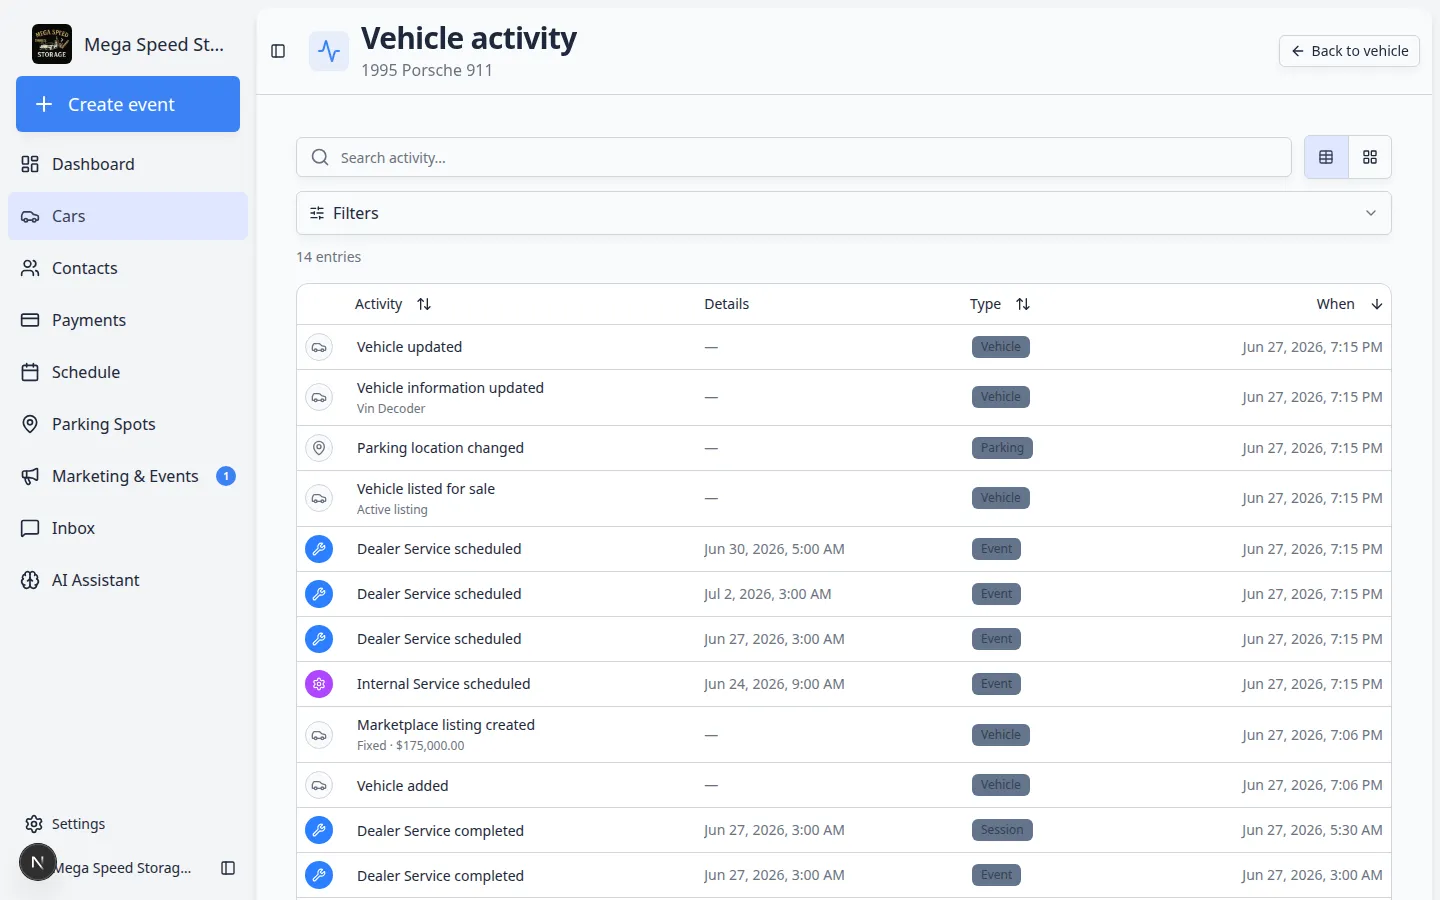Expand the Filters panel
Image resolution: width=1440 pixels, height=900 pixels.
(843, 213)
